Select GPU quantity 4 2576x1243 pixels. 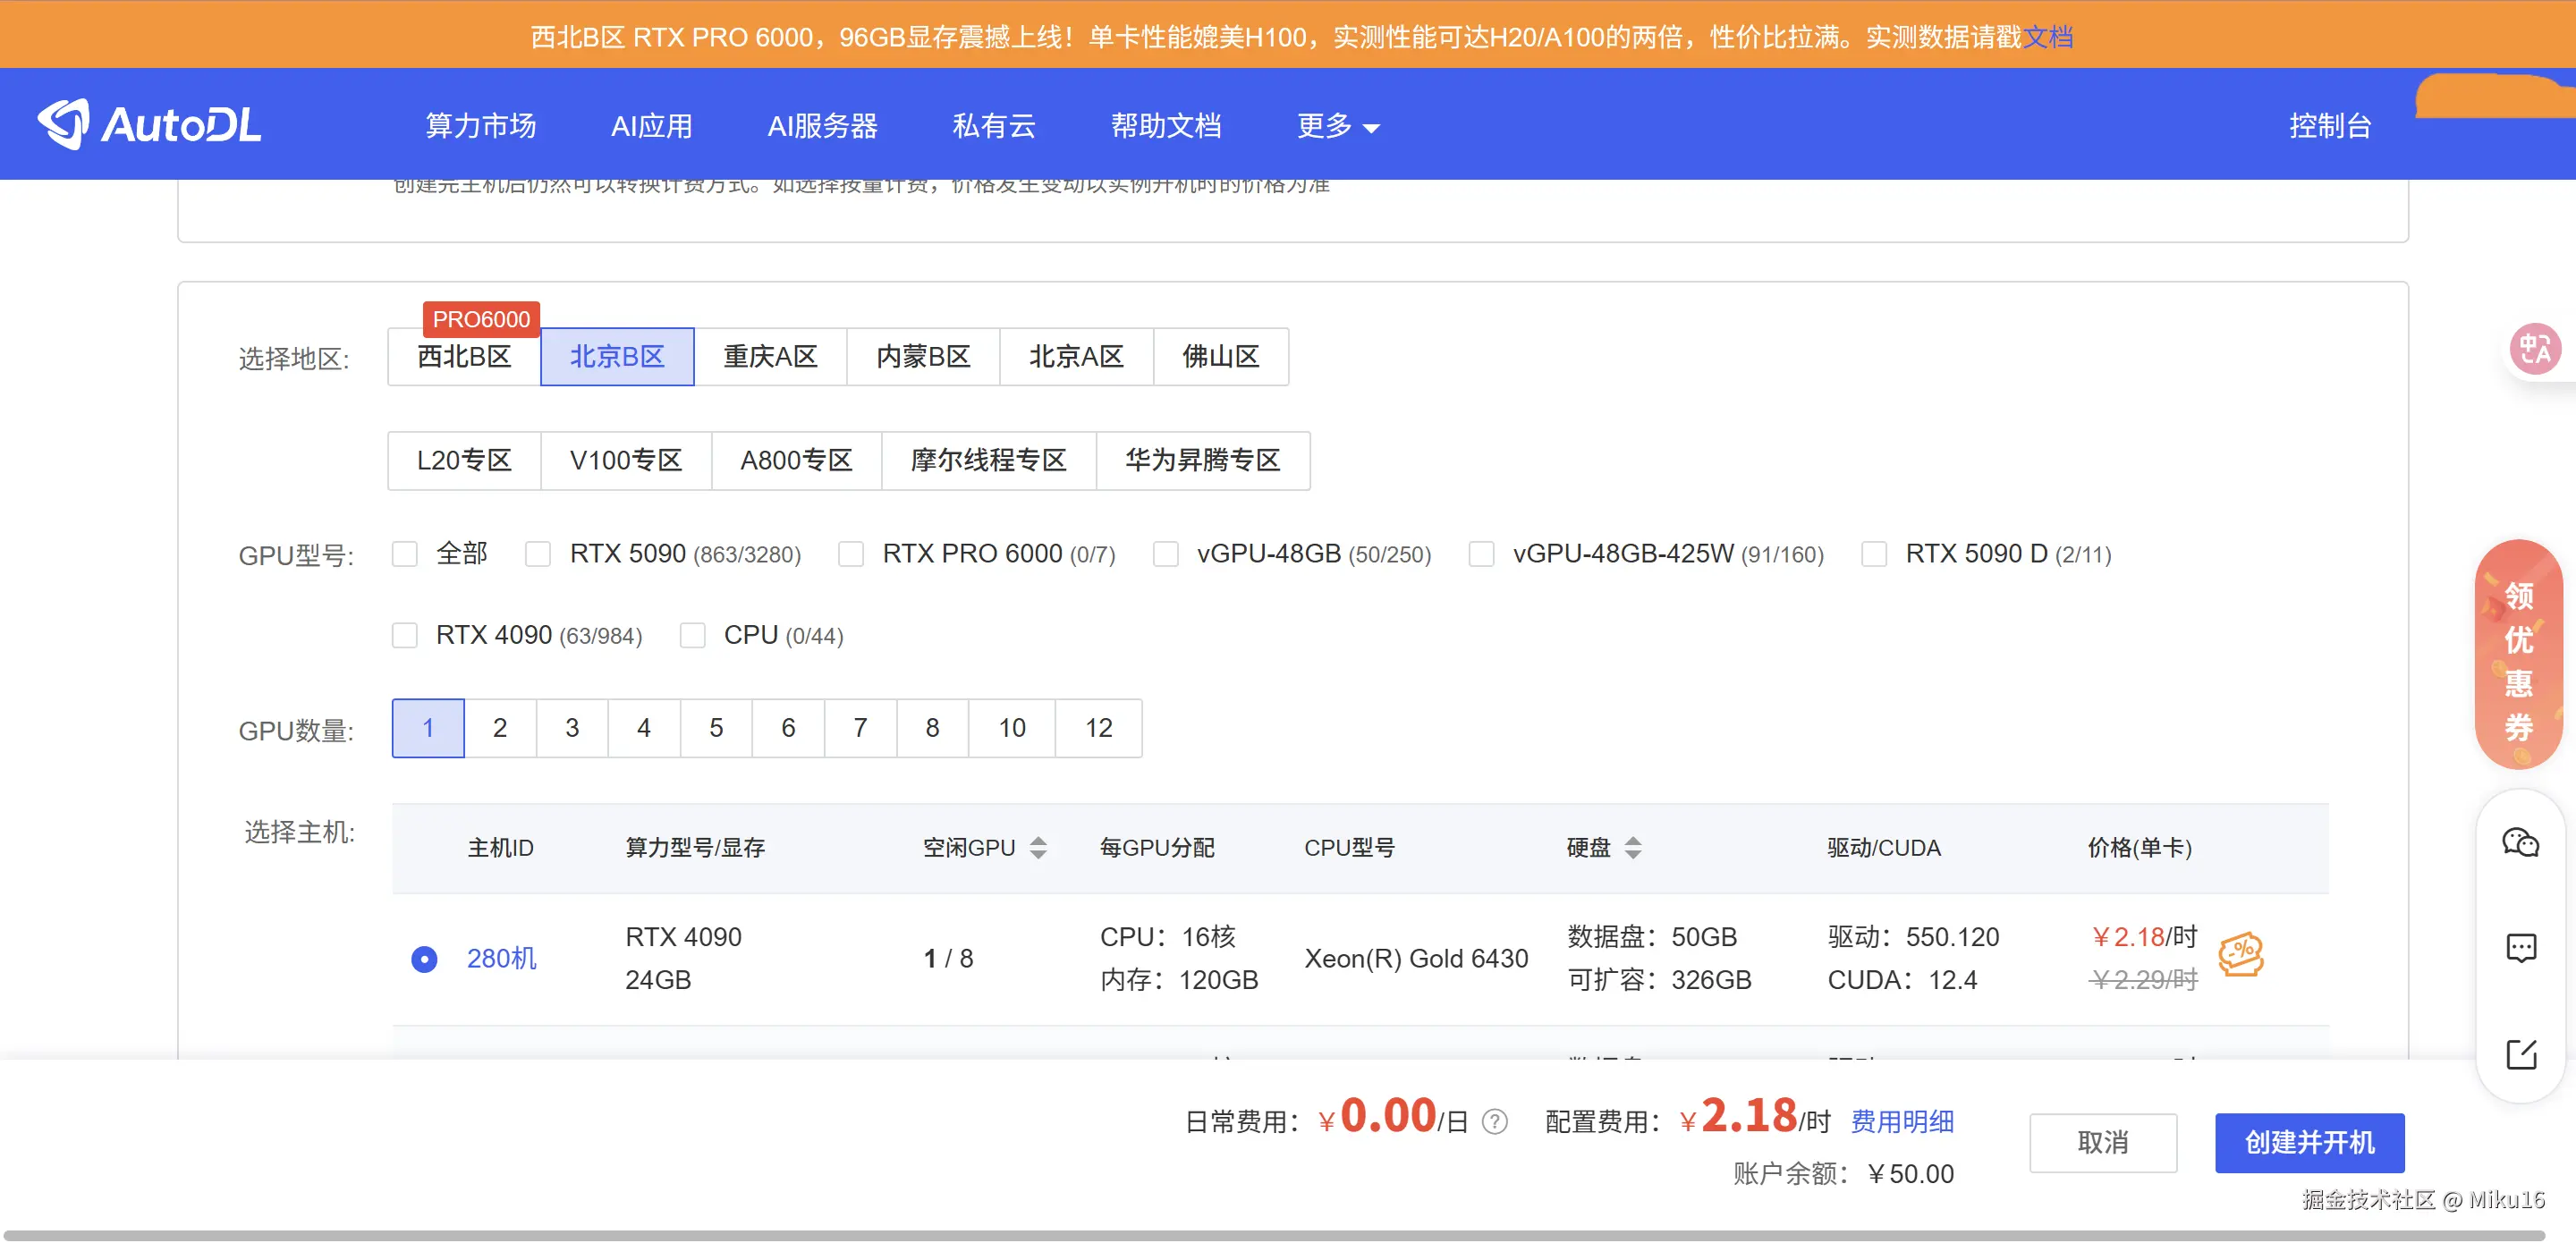pyautogui.click(x=644, y=728)
